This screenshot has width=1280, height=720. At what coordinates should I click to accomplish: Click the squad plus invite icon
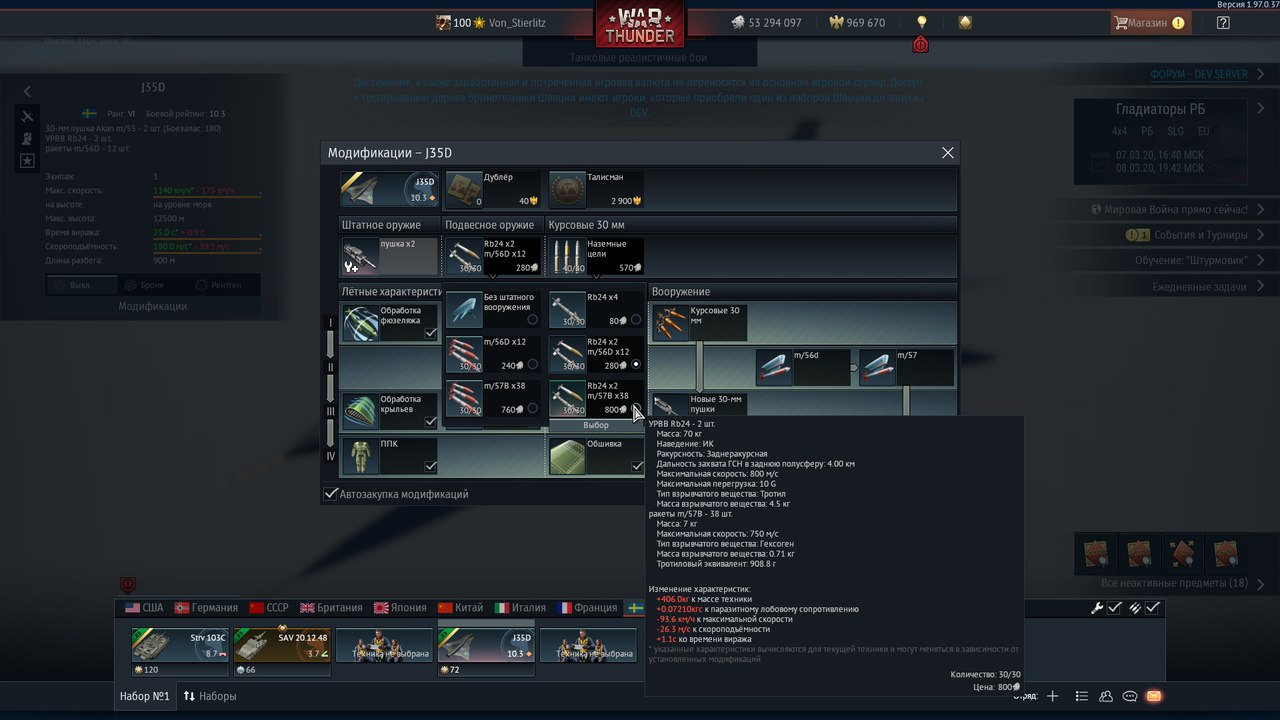point(1052,696)
